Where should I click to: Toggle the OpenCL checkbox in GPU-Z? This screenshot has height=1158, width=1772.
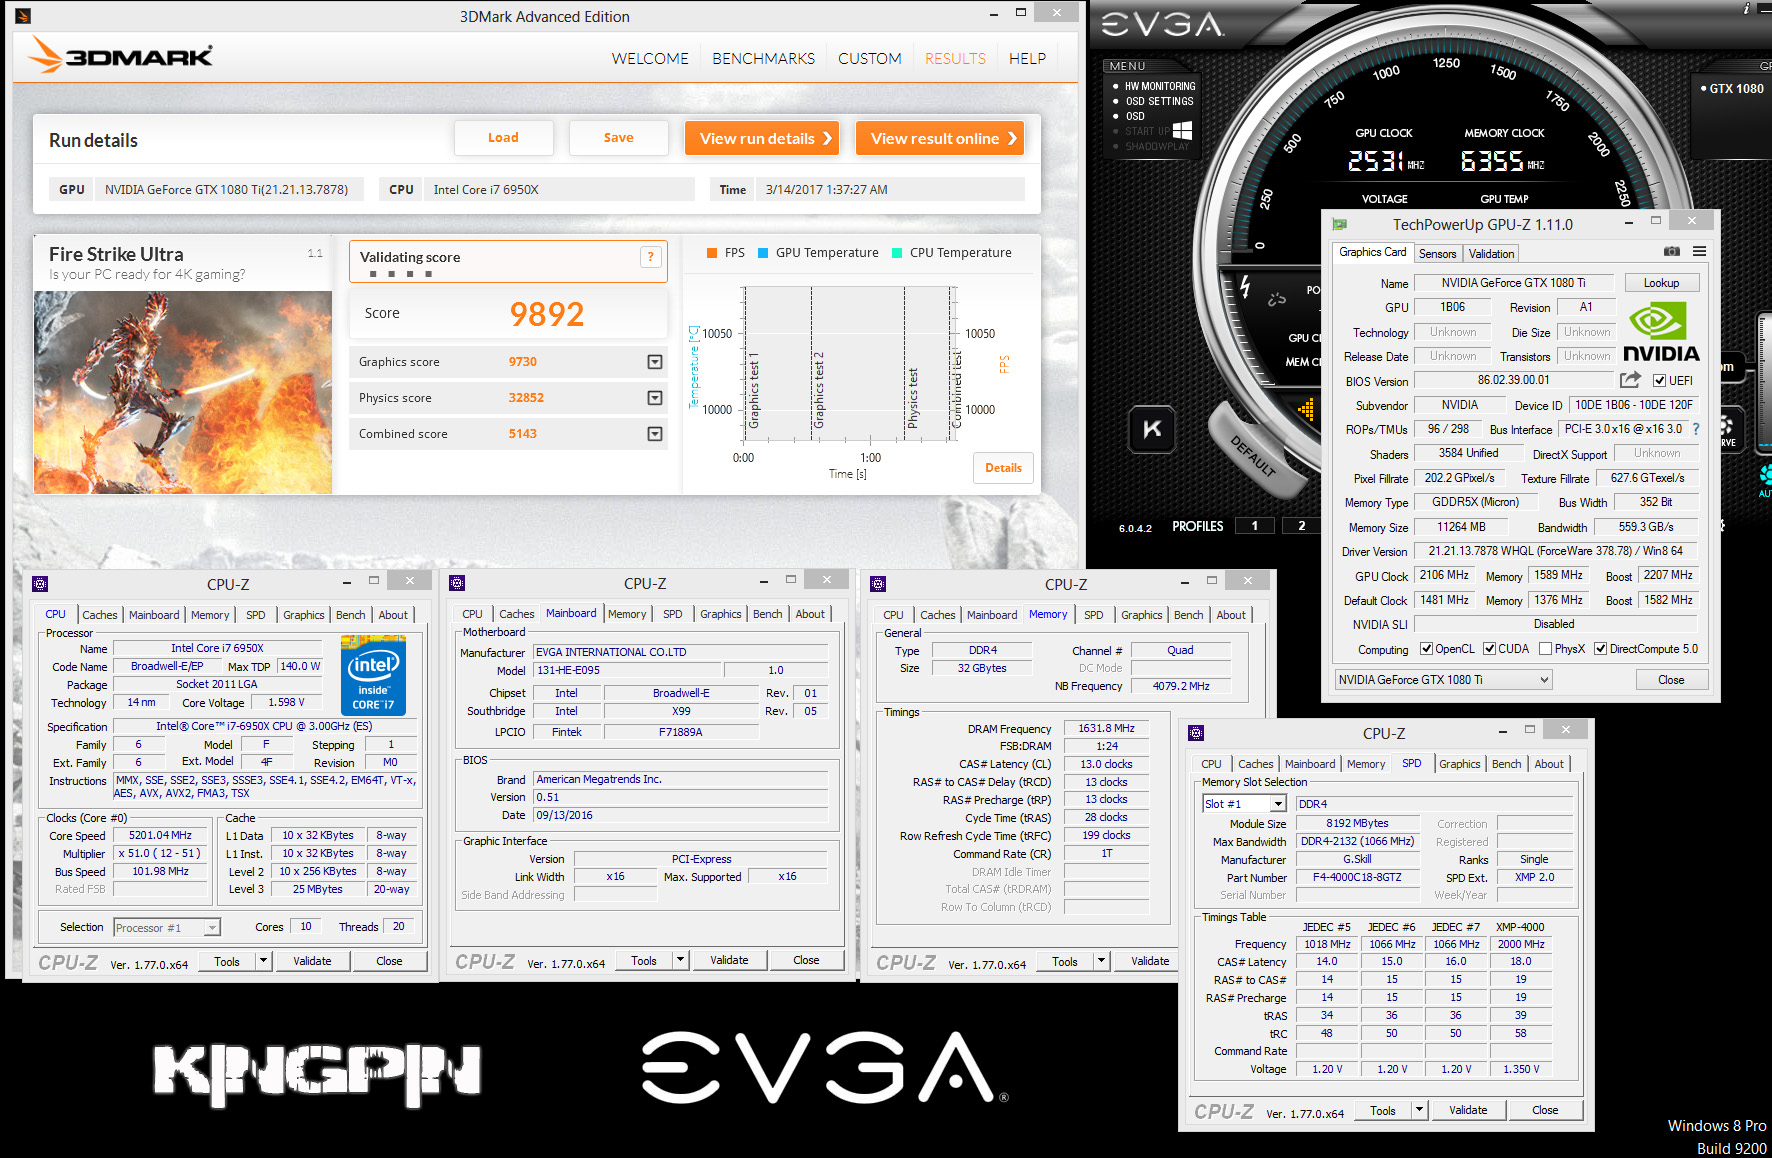[1427, 648]
